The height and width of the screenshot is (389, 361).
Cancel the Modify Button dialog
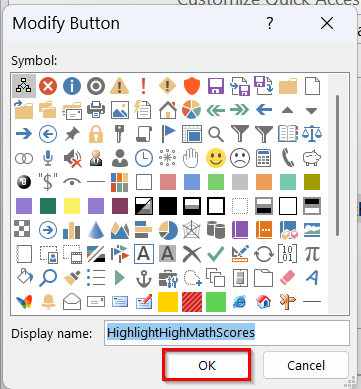tap(306, 365)
